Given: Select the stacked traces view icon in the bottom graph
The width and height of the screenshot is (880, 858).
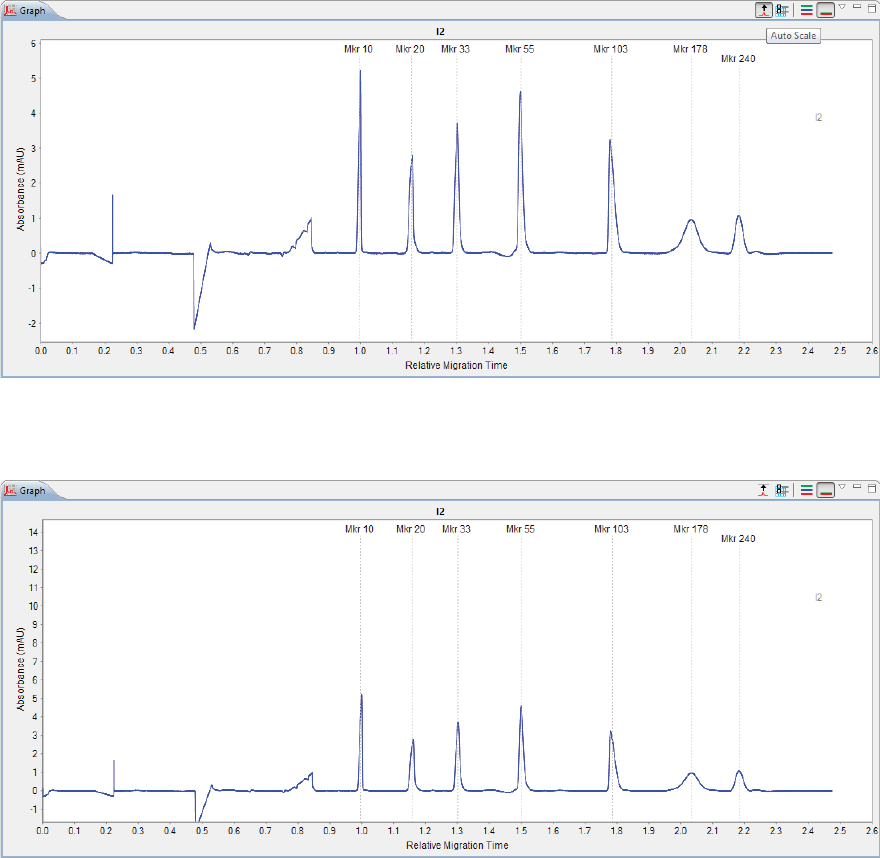Looking at the screenshot, I should coord(806,490).
